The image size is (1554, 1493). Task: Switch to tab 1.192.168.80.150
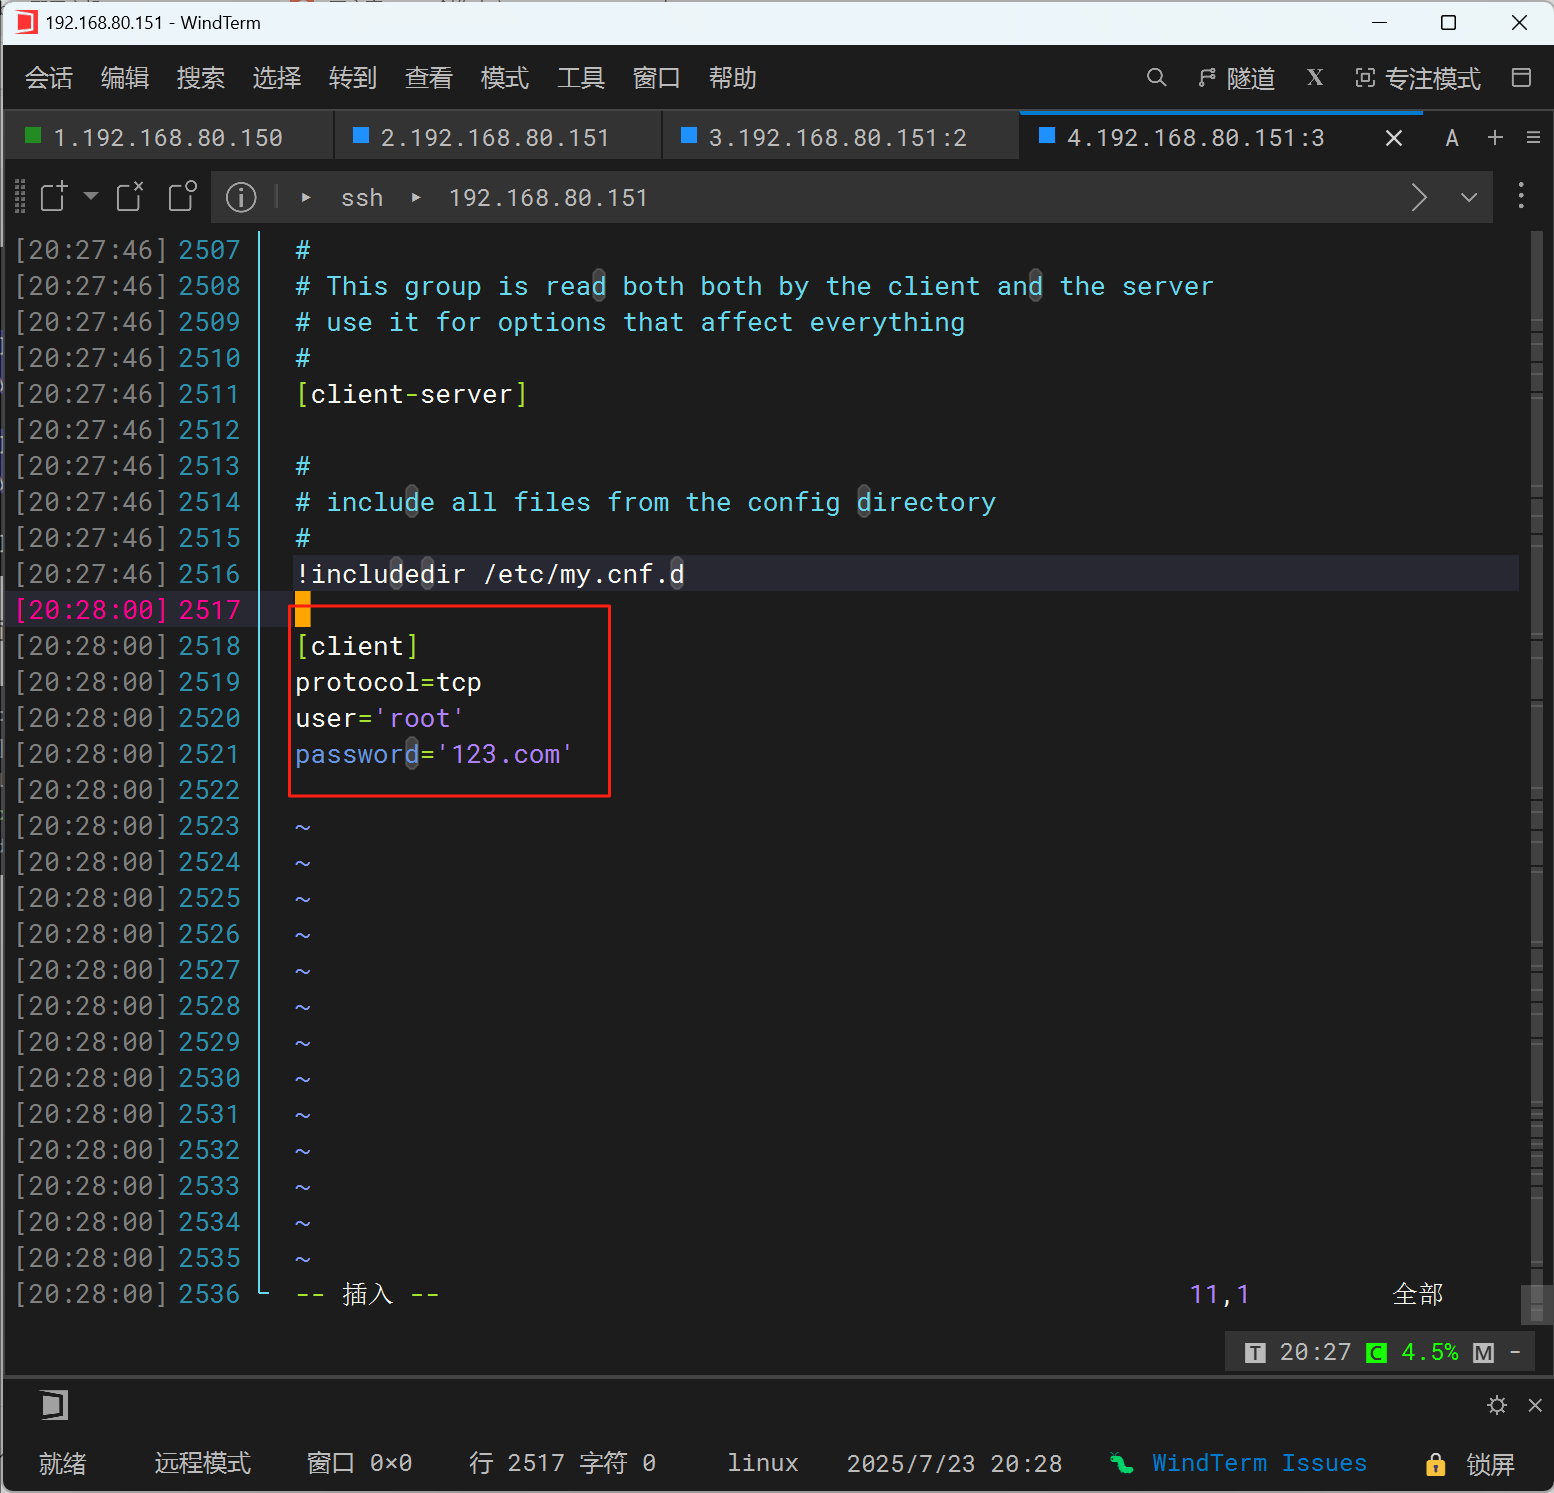pyautogui.click(x=168, y=137)
